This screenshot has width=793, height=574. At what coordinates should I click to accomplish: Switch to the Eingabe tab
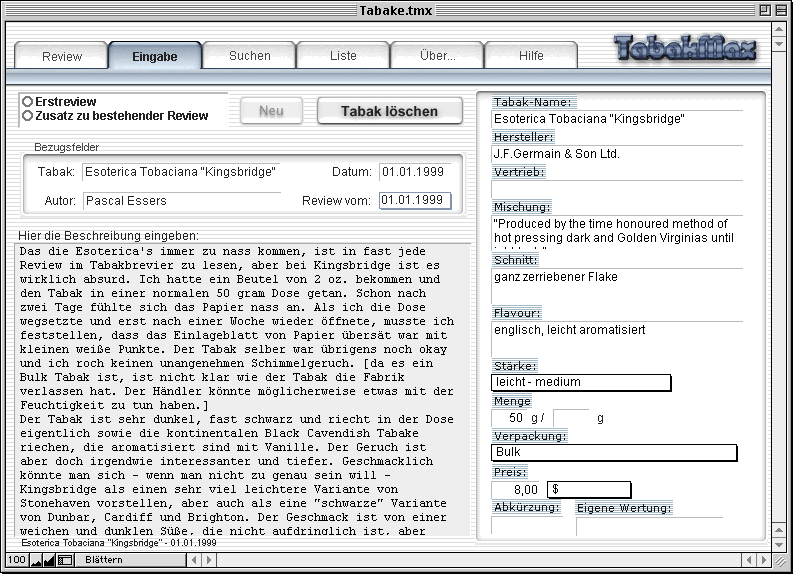[x=155, y=56]
